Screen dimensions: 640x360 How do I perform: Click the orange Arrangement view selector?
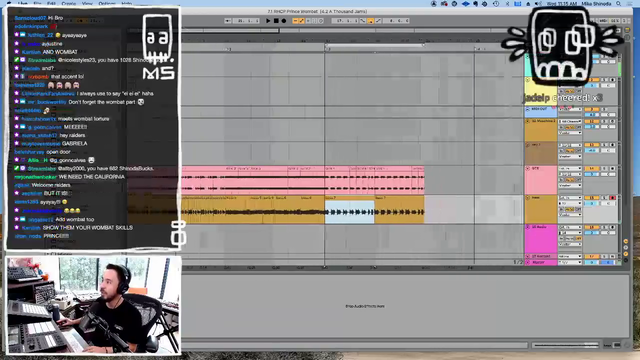(627, 31)
